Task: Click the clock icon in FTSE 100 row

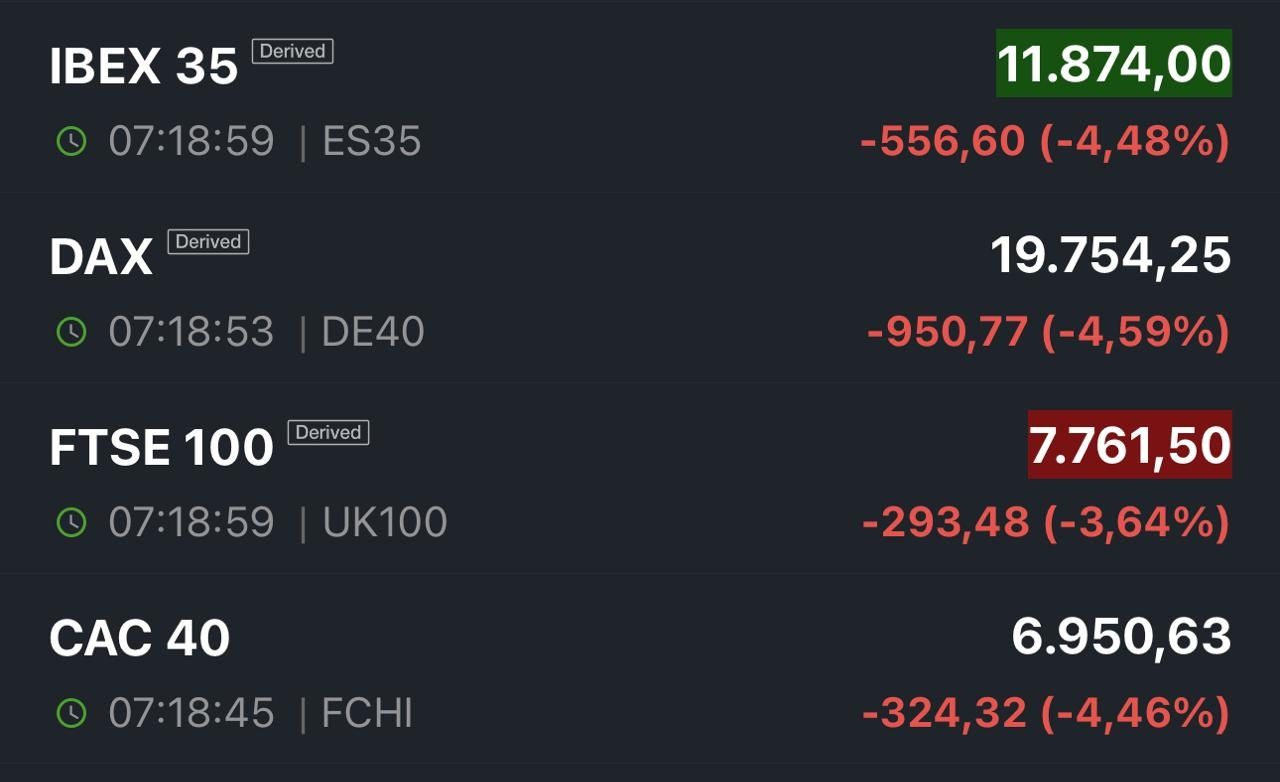Action: point(71,522)
